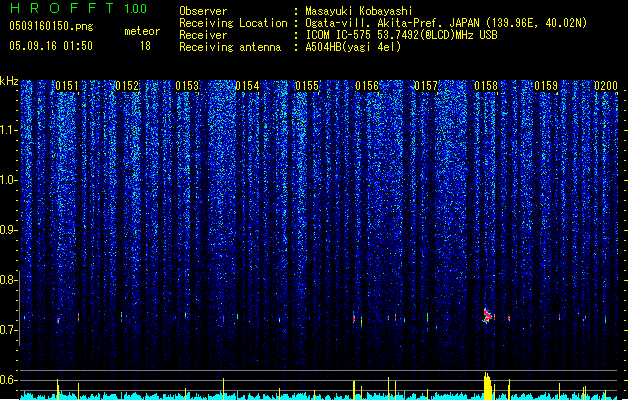Click the Receiver ICOM IC-575 53.7492 MHz text

pyautogui.click(x=401, y=35)
